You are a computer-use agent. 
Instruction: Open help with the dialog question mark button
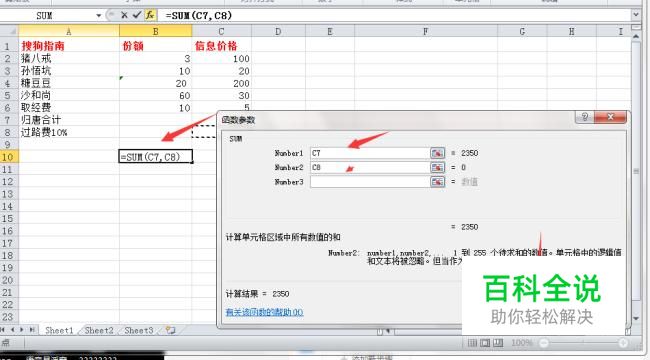point(585,117)
